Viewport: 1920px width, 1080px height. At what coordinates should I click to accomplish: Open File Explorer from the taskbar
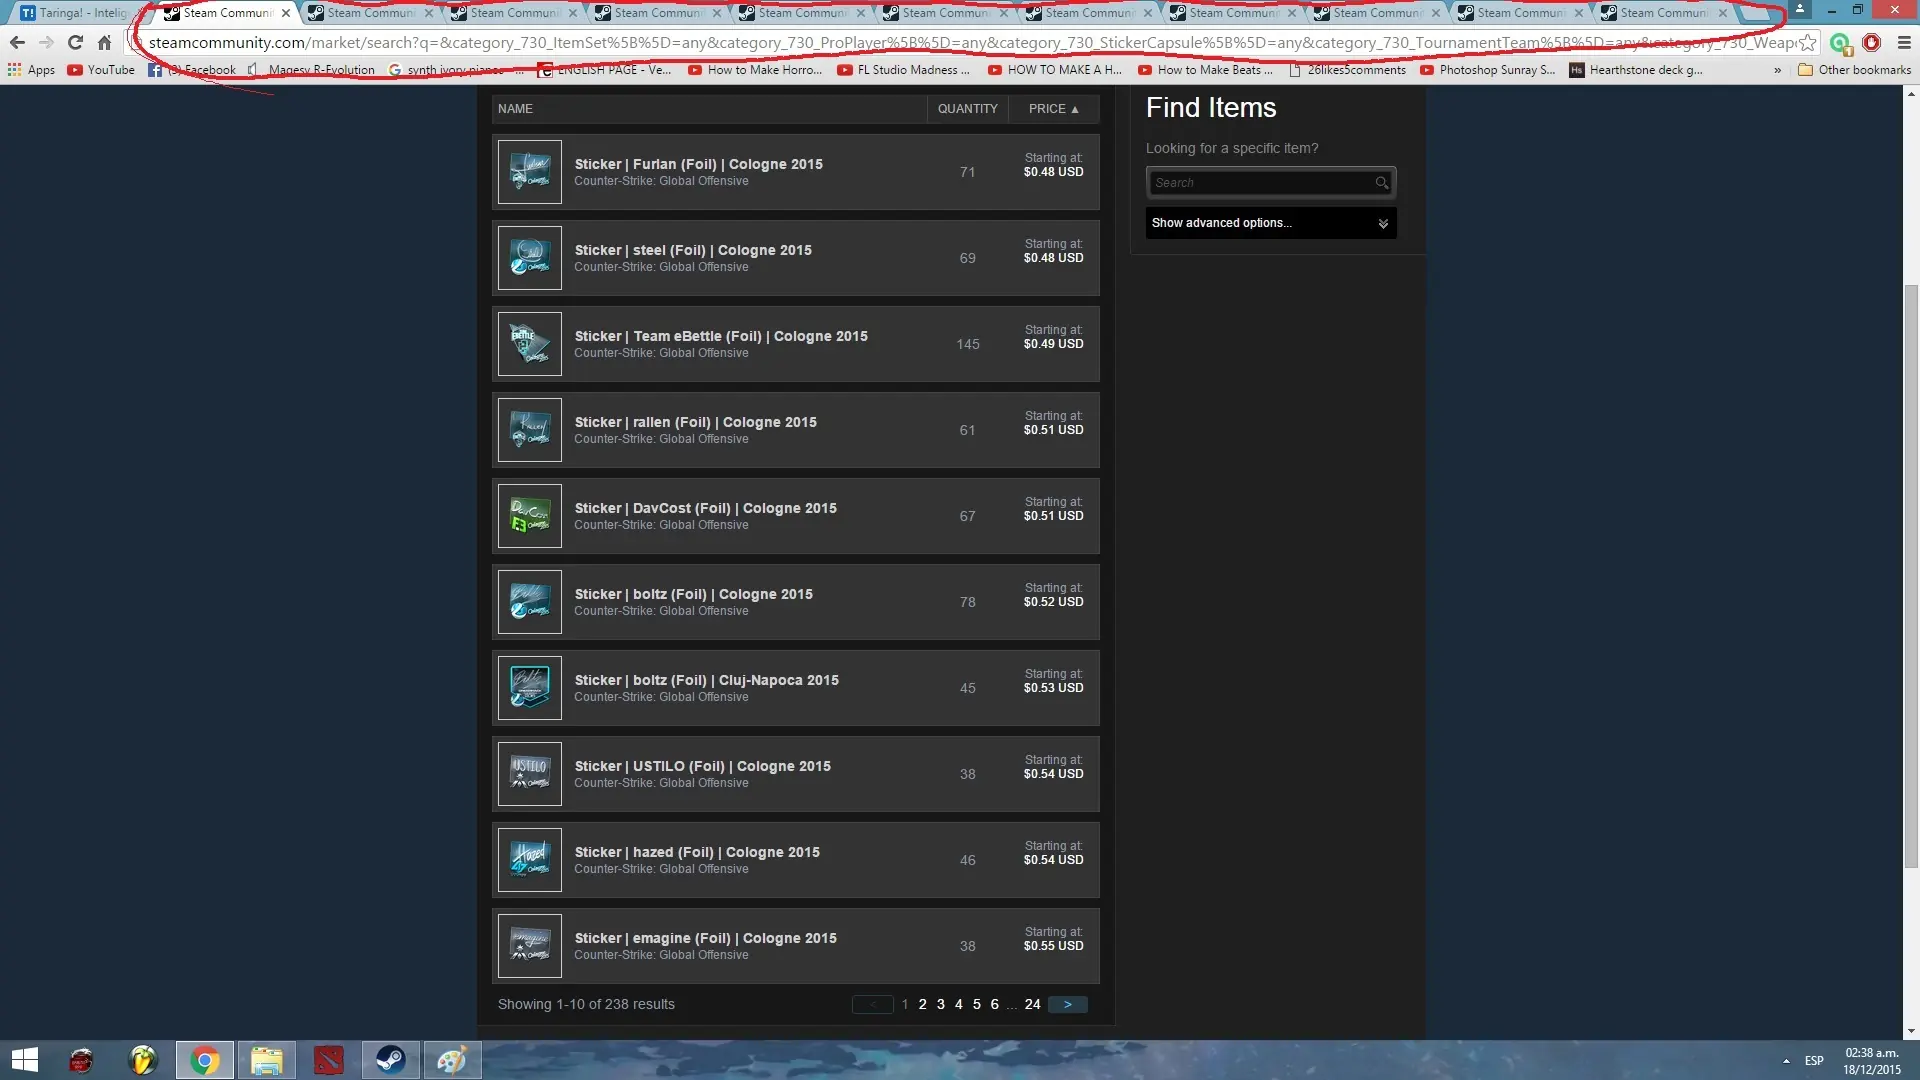[x=266, y=1060]
